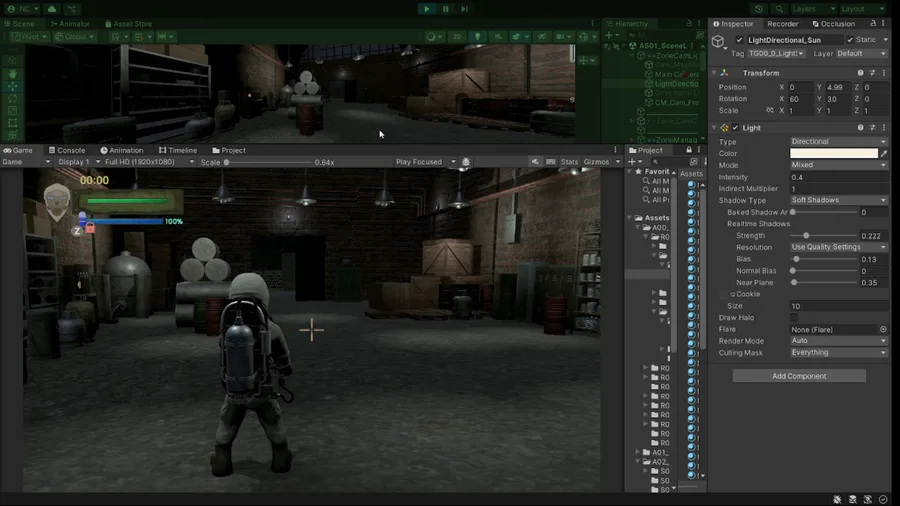Screen dimensions: 900x506
Task: Select the Transform tool in Scene
Action: 13,135
